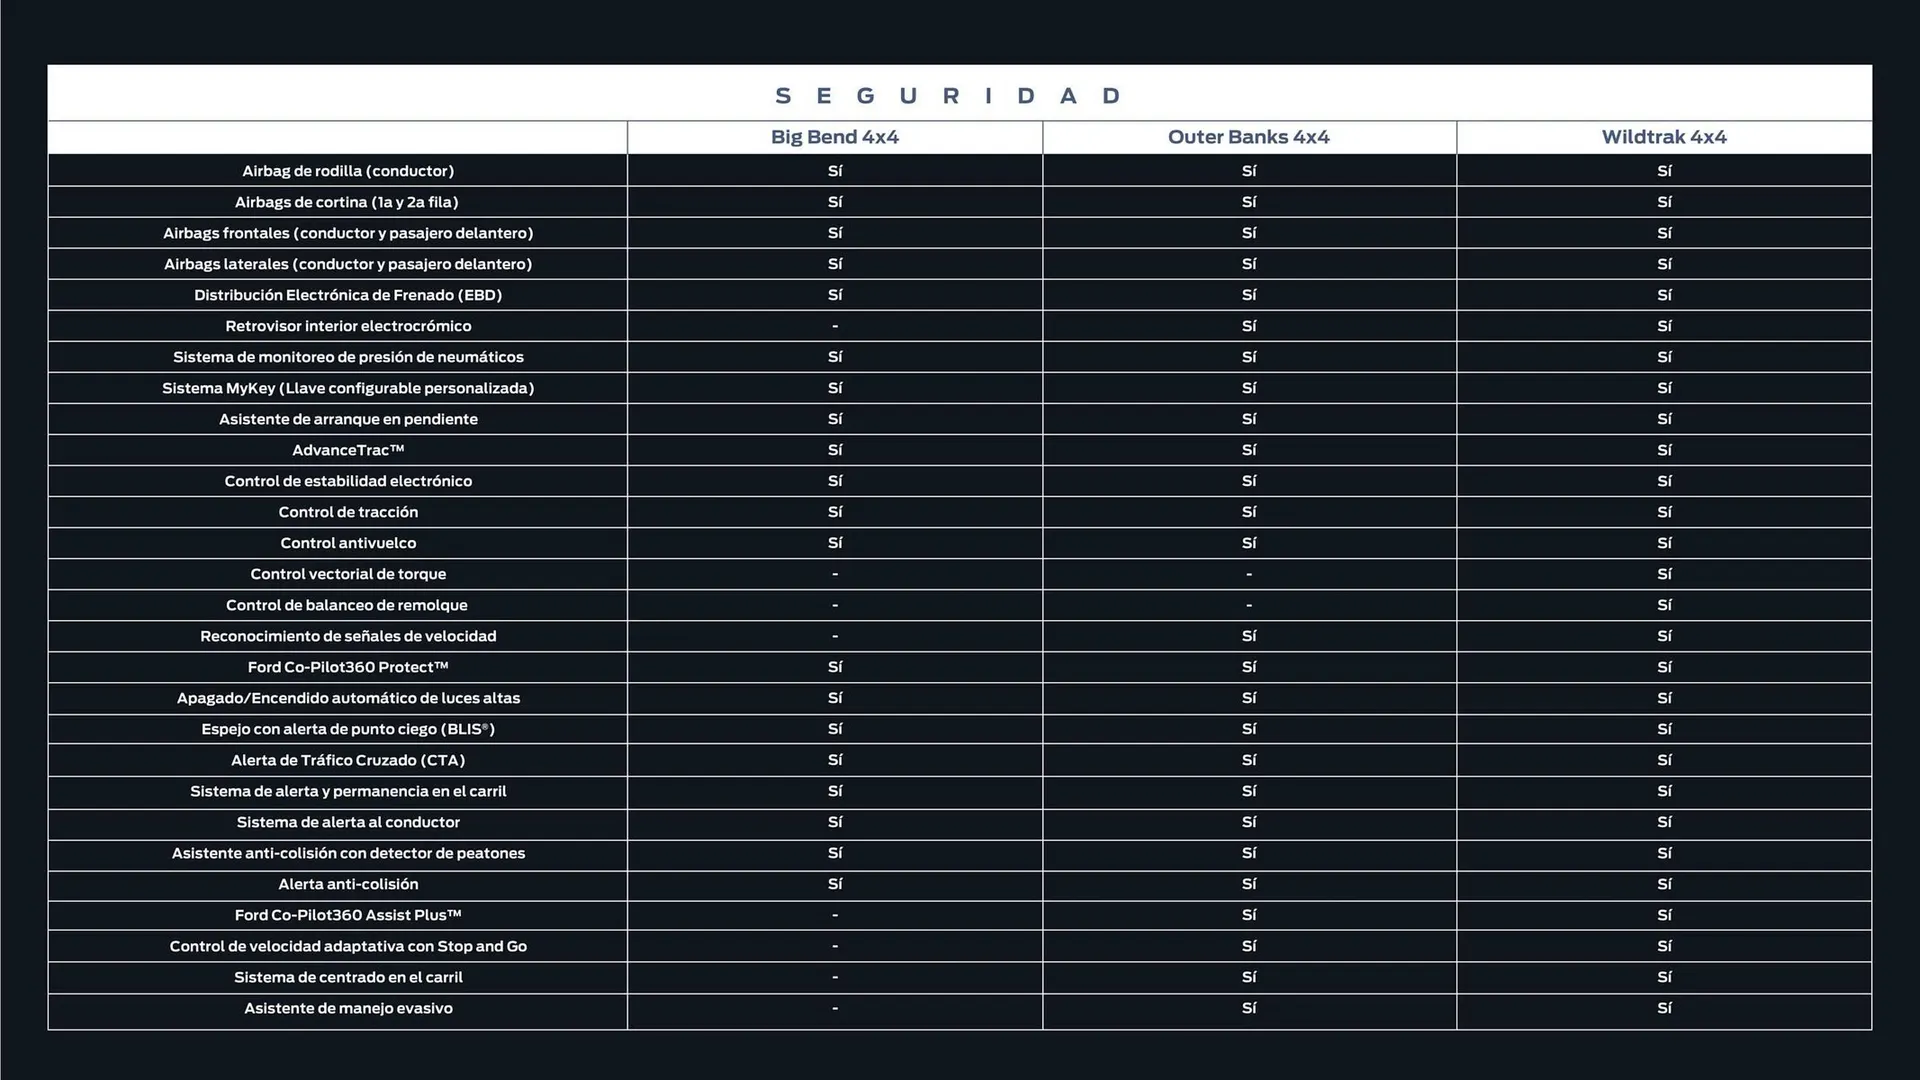Screen dimensions: 1920x1080
Task: Select Reconocimiento de señales de velocidad
Action: (x=348, y=636)
